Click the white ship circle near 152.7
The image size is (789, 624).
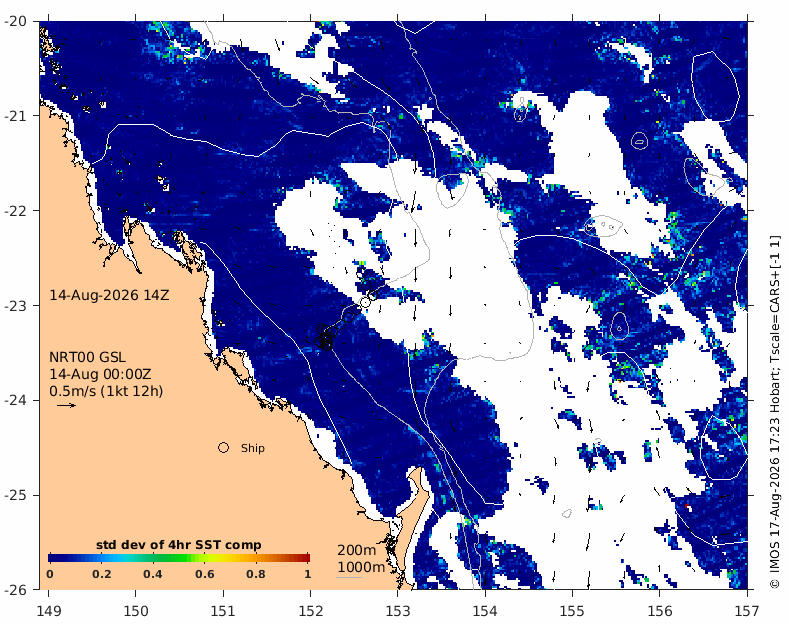tap(365, 302)
